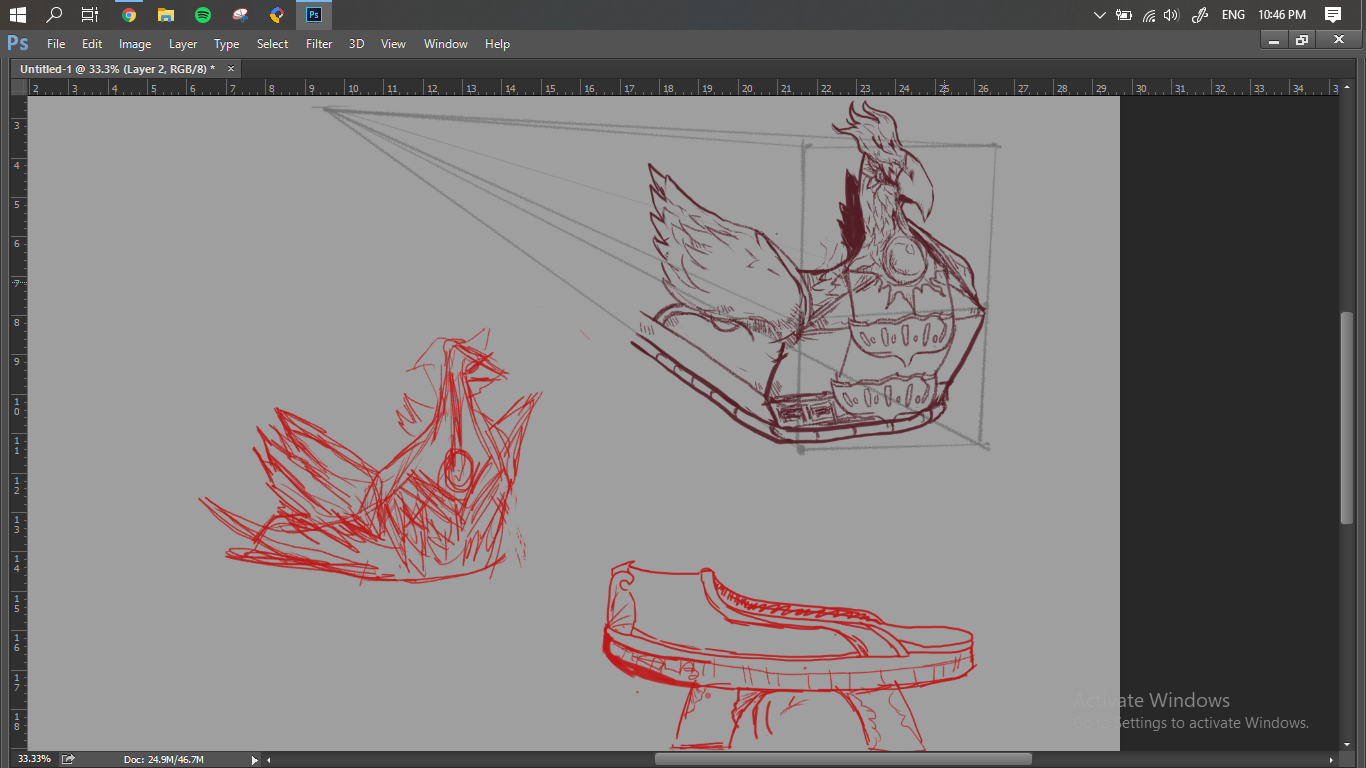Viewport: 1366px width, 768px height.
Task: Select the Untitled-1 document tab
Action: 117,69
